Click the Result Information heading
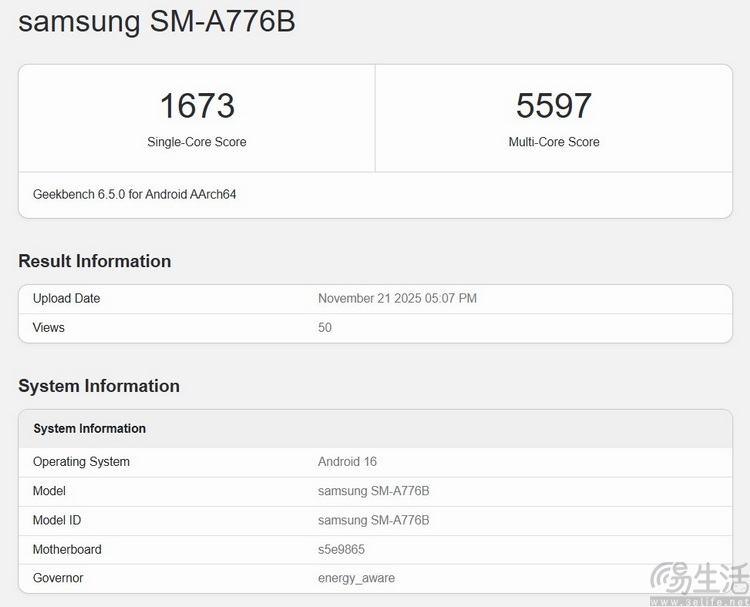The image size is (750, 607). click(95, 261)
